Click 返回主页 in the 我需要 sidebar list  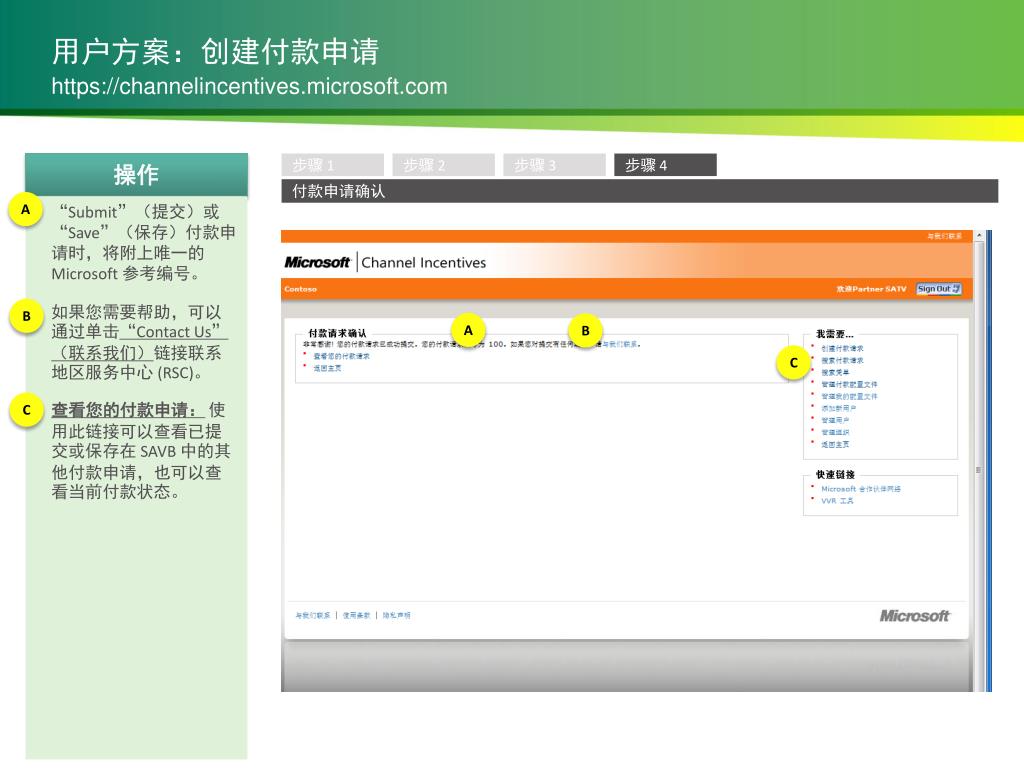(835, 444)
